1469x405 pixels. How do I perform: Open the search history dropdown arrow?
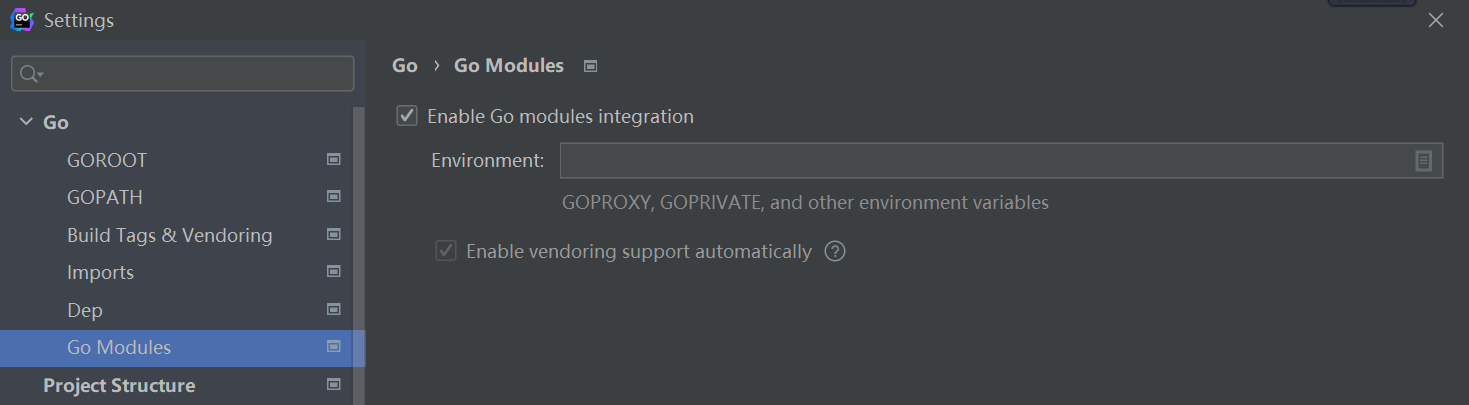click(x=41, y=75)
